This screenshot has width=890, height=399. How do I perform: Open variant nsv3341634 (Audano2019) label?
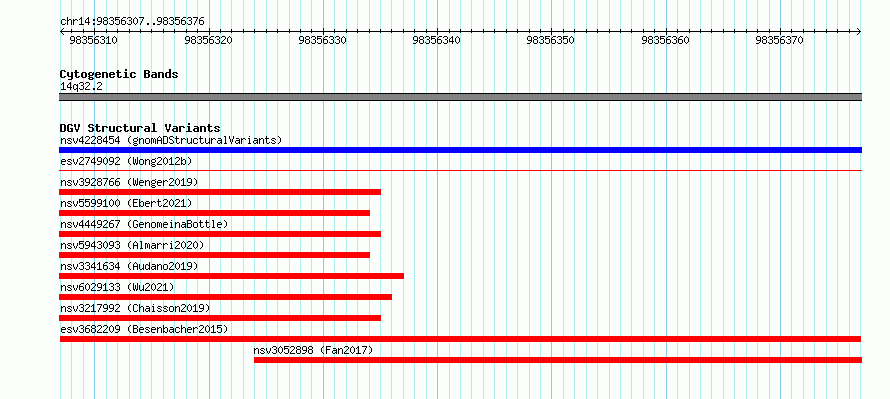129,266
